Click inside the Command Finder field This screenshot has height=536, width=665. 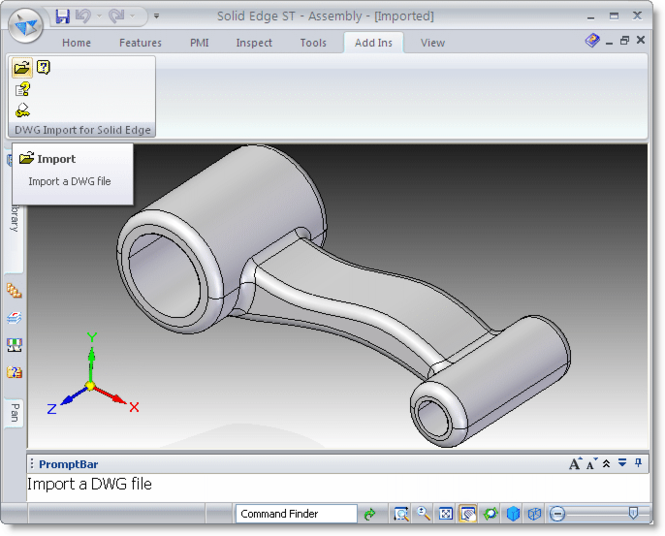[x=296, y=514]
